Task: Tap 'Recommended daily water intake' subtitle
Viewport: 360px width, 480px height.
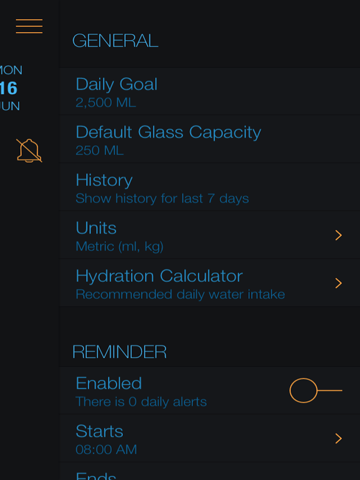Action: click(x=180, y=295)
